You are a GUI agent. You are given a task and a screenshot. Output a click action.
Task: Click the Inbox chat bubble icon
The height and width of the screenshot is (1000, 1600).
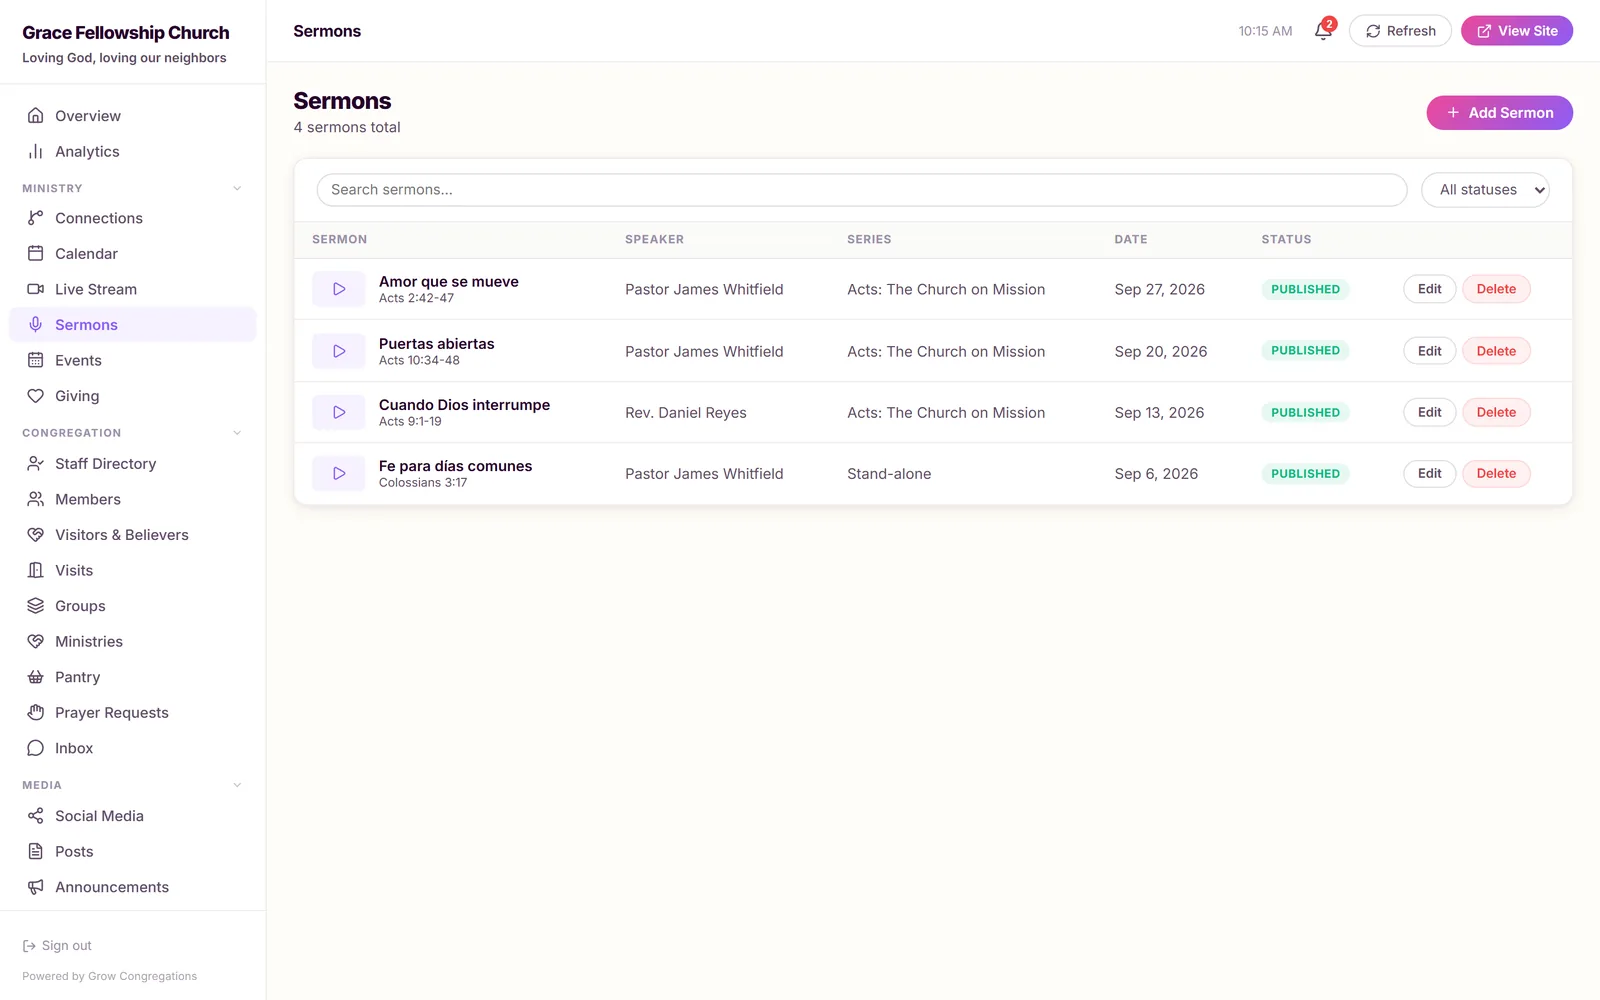coord(36,748)
